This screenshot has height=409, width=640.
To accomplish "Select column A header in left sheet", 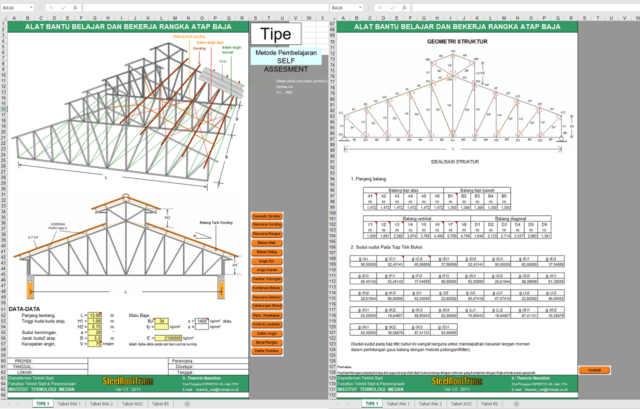I will pos(11,19).
